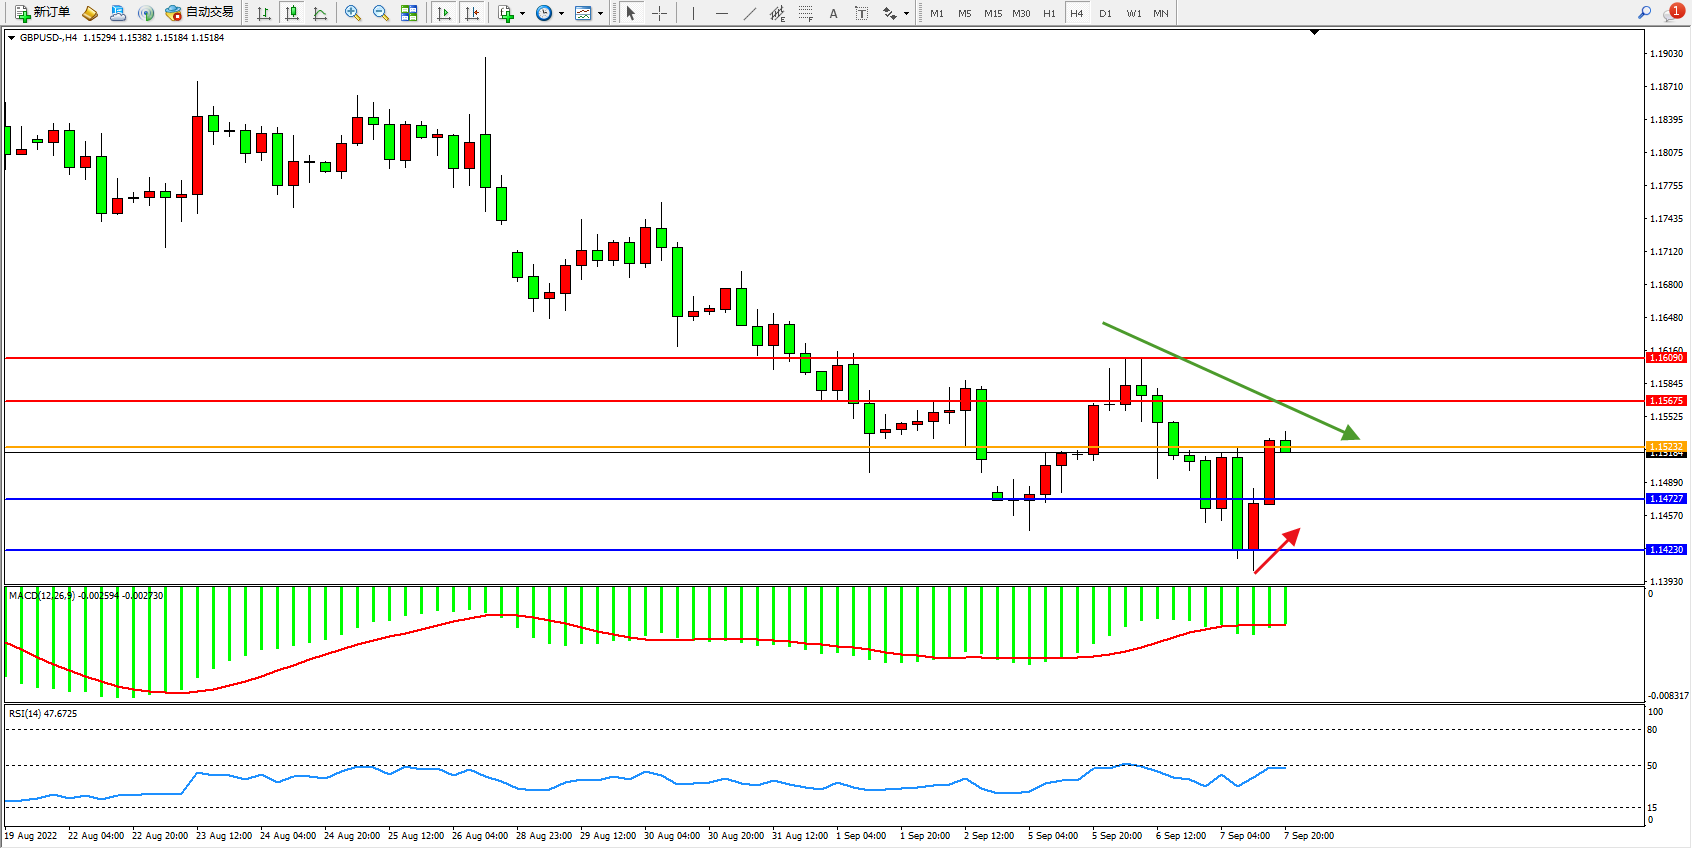Click the zoom out magnifier icon
Screen dimensions: 1692x849
coord(381,13)
